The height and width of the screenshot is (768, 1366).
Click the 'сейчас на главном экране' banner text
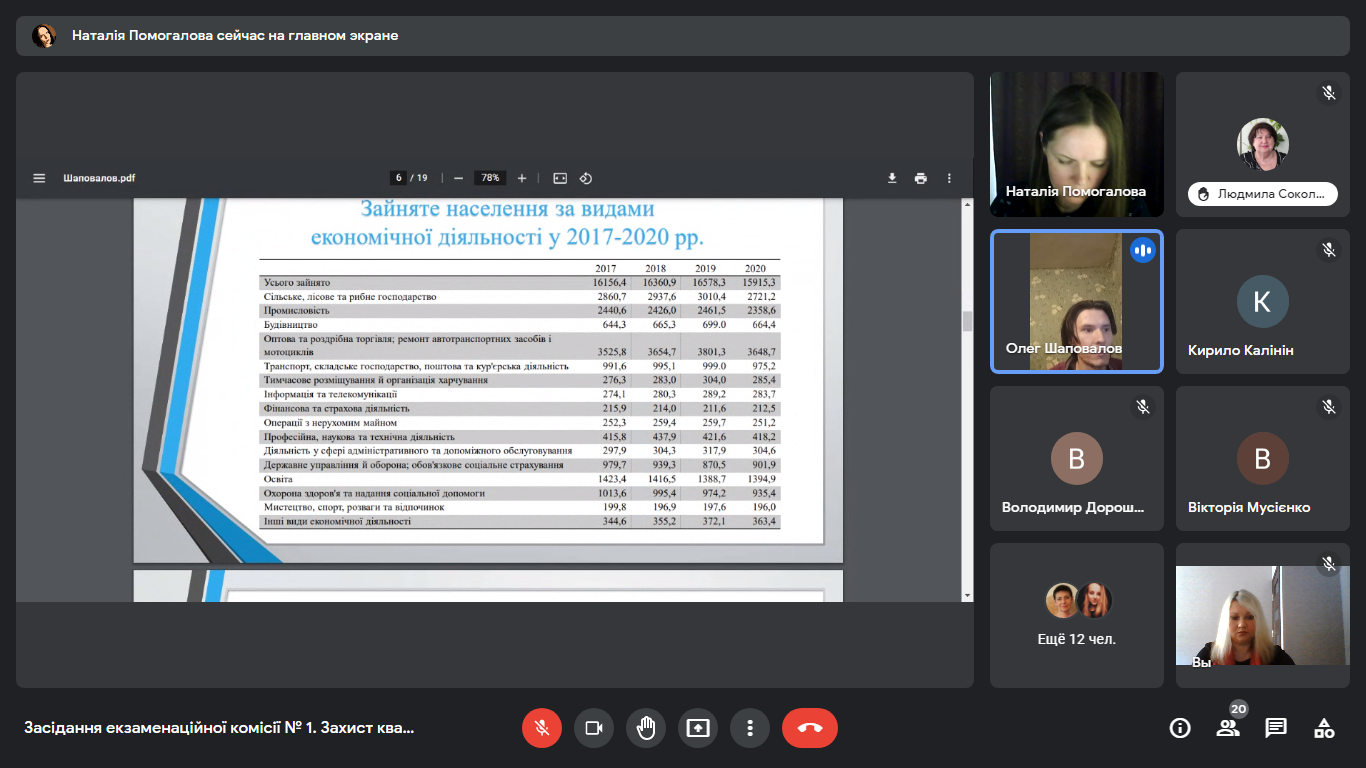308,36
